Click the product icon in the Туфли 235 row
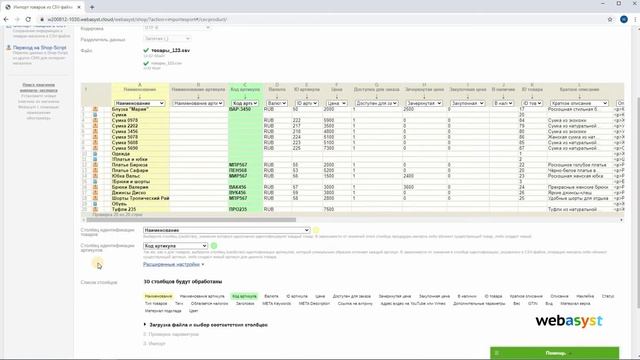640x360 pixels. coord(95,209)
